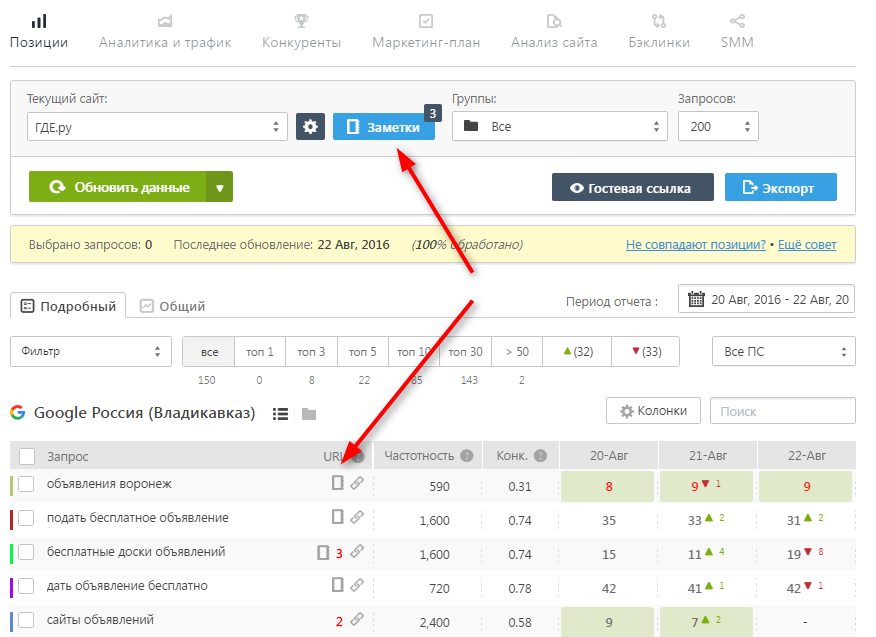
Task: Click the 20-Авг column header
Action: click(609, 455)
